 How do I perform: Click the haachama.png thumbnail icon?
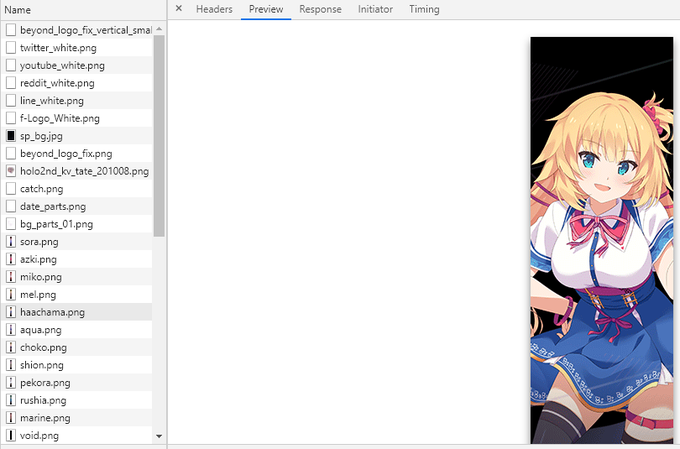pyautogui.click(x=11, y=312)
